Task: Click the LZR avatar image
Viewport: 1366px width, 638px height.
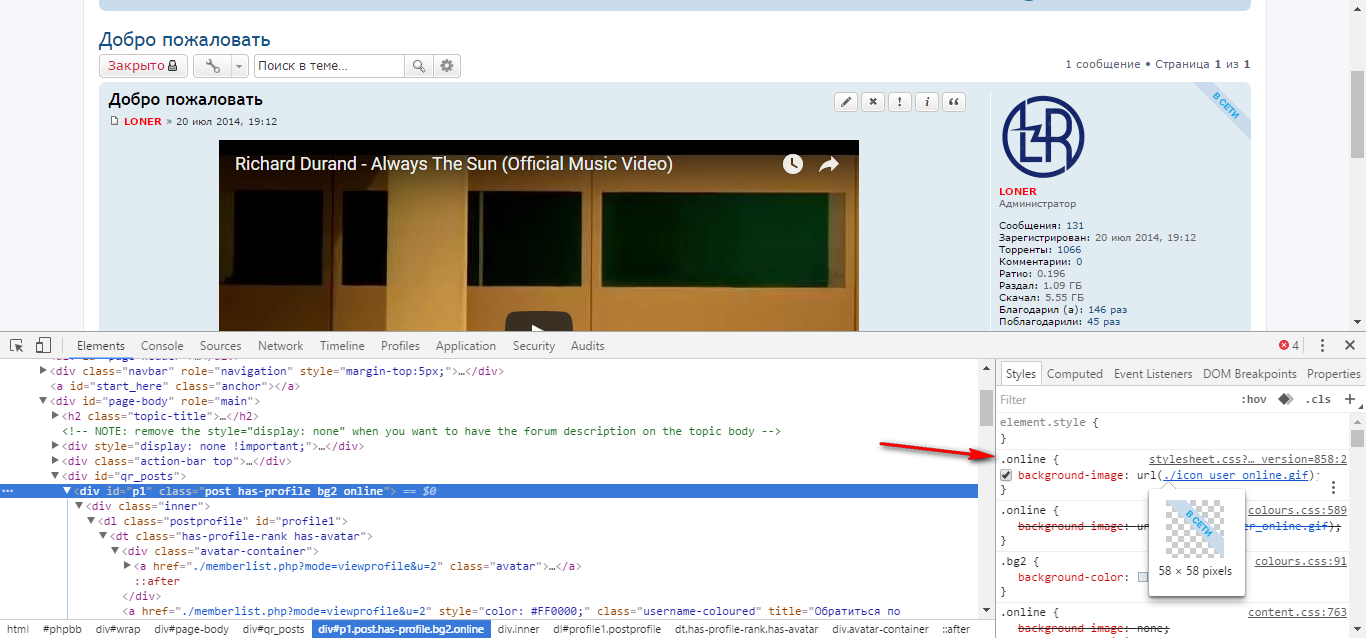Action: pyautogui.click(x=1043, y=137)
